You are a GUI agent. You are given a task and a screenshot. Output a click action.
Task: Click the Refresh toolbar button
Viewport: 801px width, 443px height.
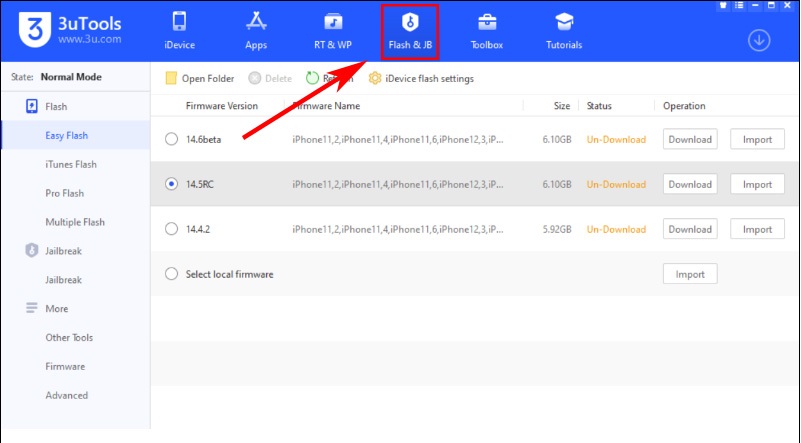(329, 78)
